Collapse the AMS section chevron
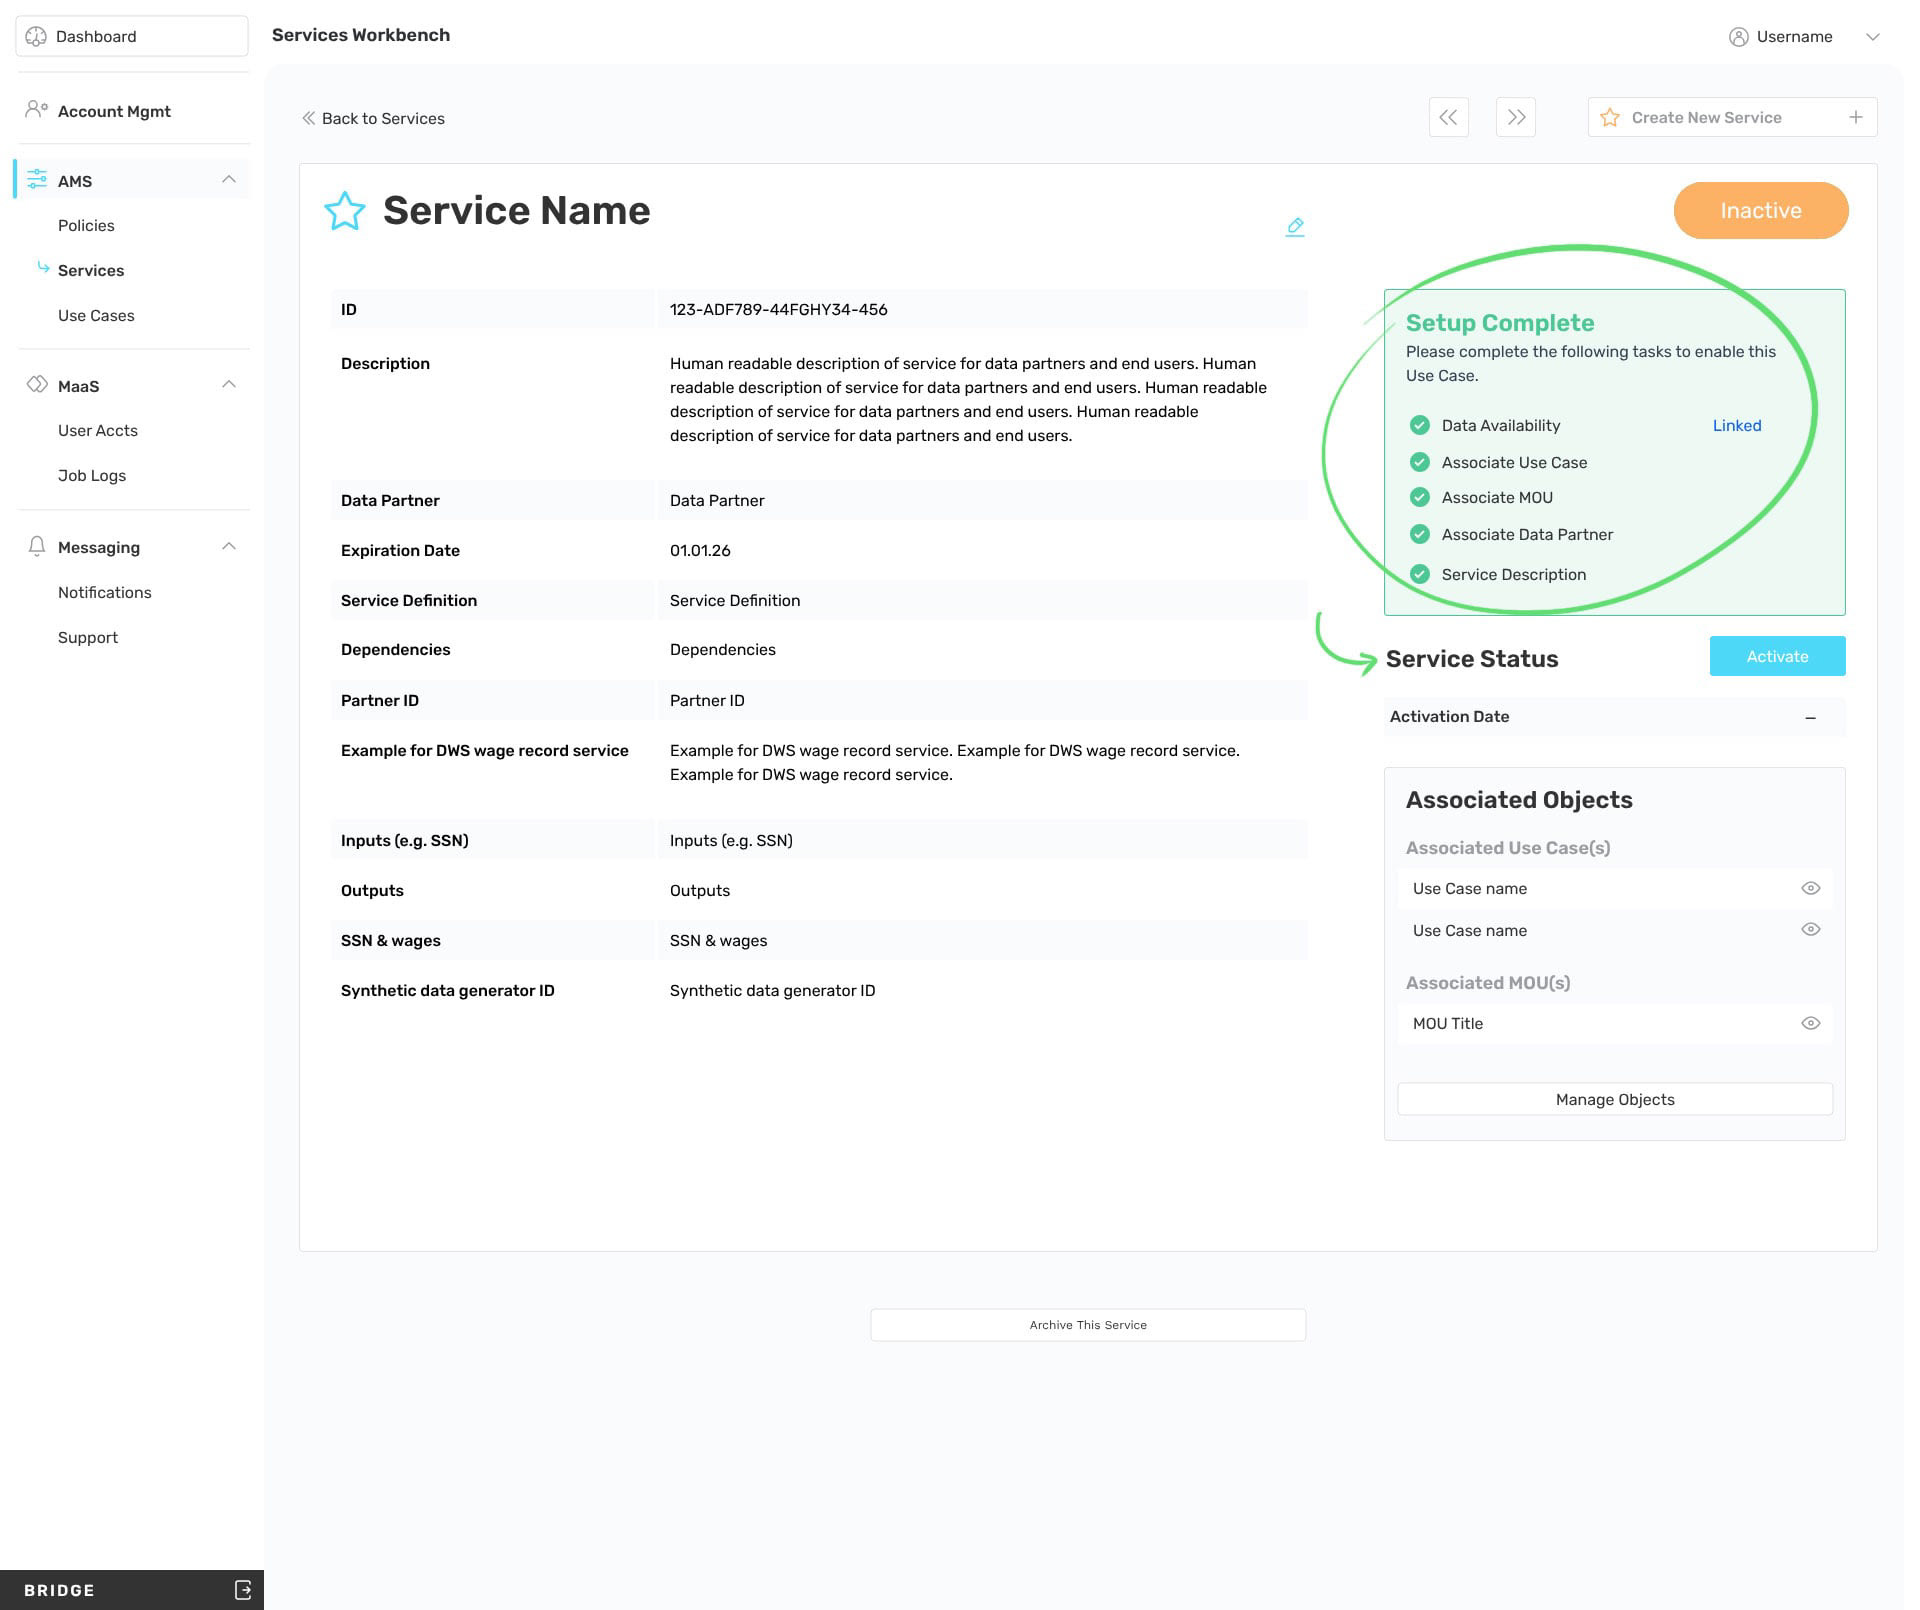 (229, 179)
